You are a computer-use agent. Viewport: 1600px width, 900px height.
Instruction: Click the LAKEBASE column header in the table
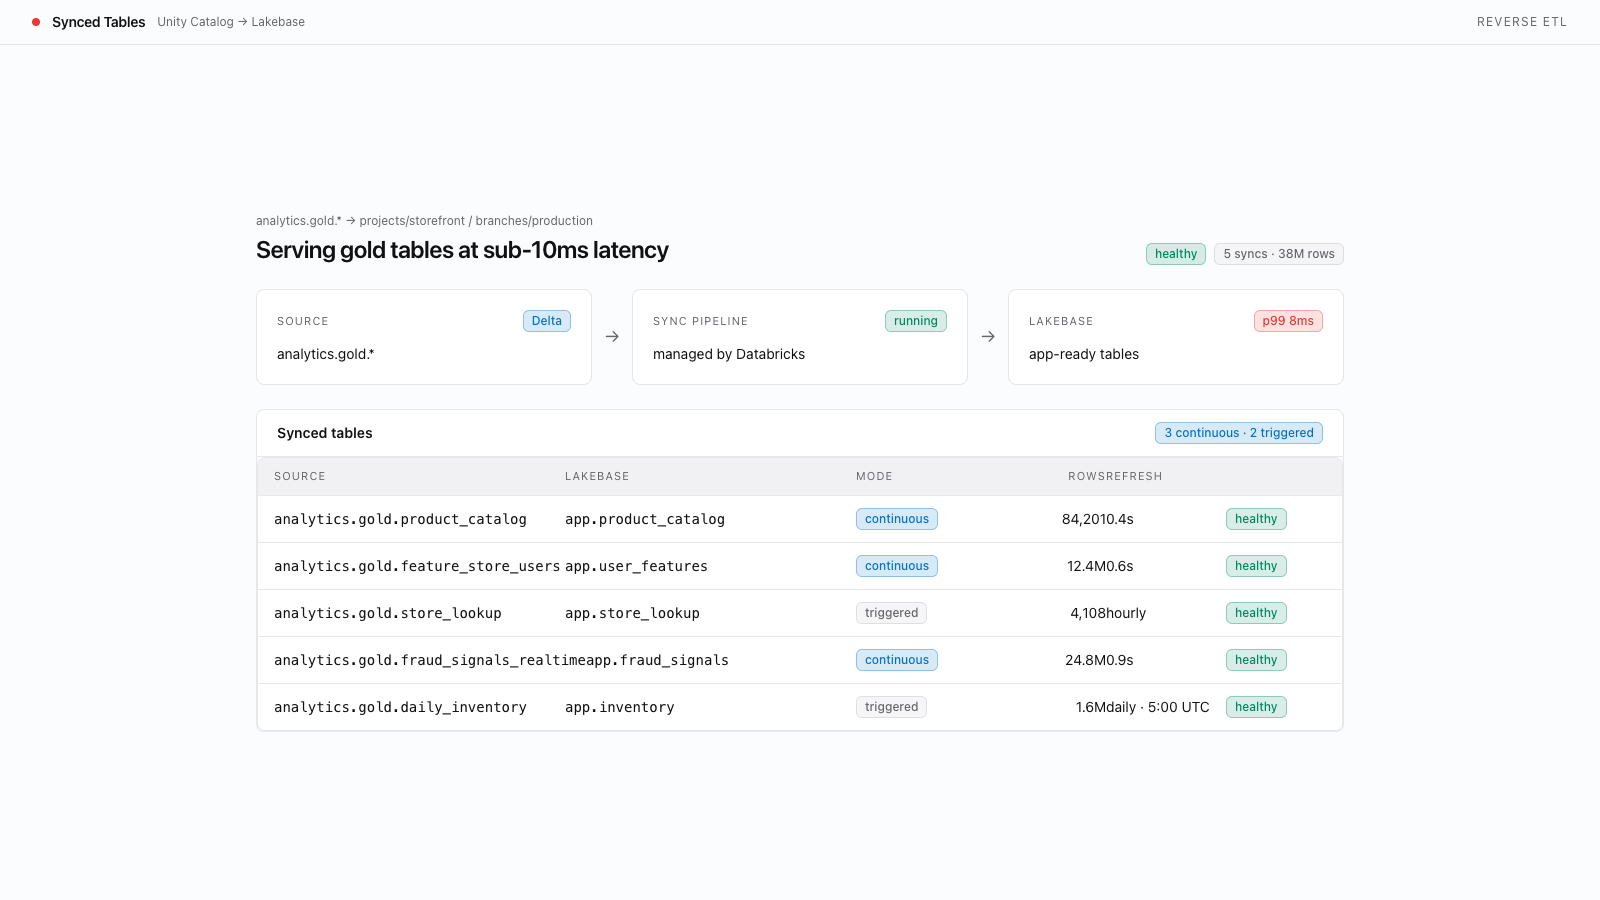tap(597, 476)
